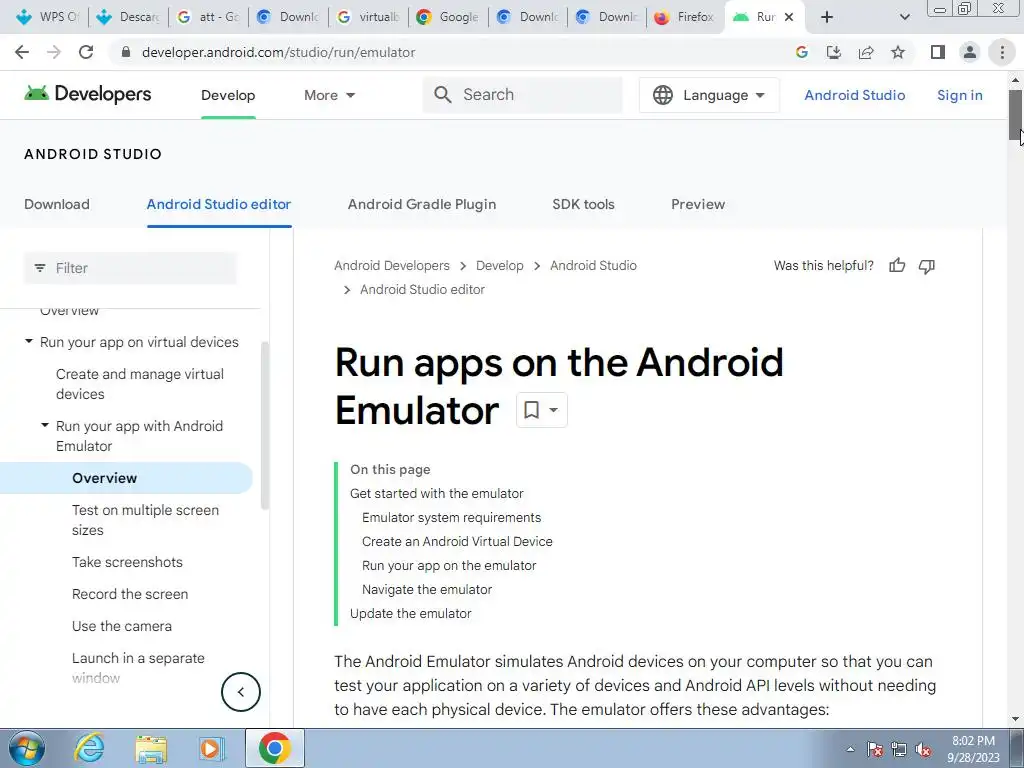Open Create and manage virtual devices
This screenshot has height=768, width=1024.
coord(140,384)
